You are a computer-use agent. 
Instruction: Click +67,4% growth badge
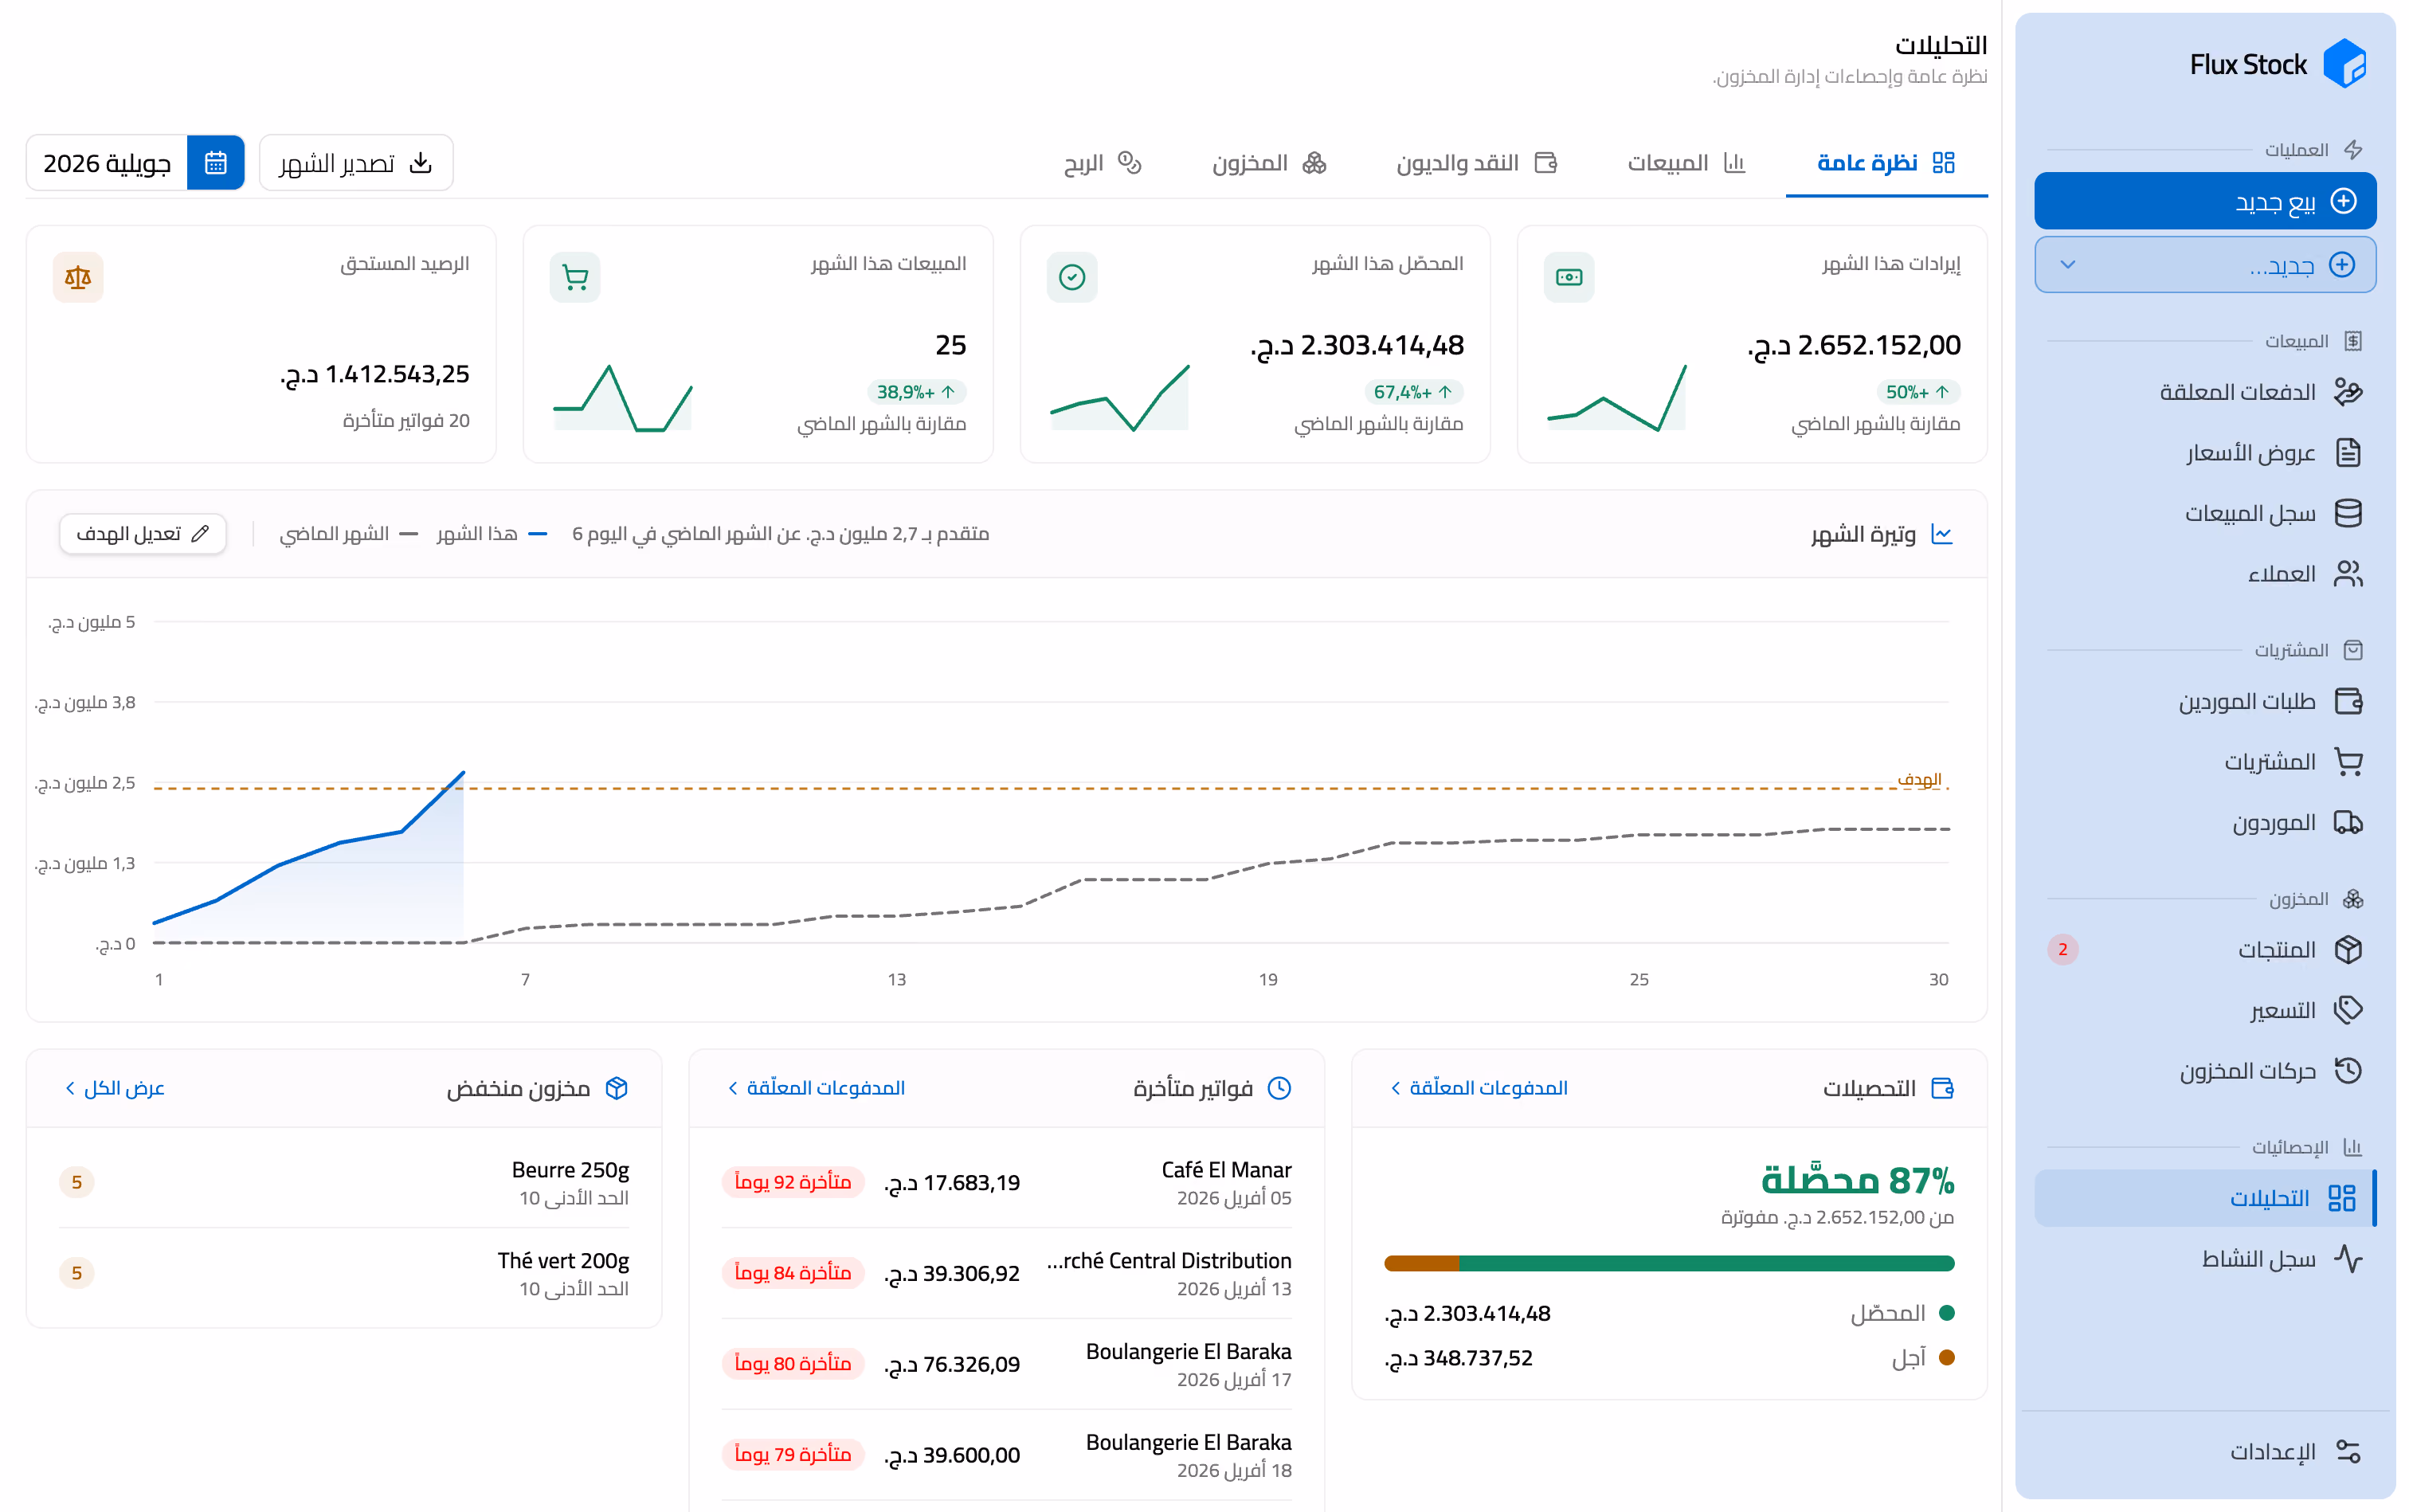(1413, 392)
